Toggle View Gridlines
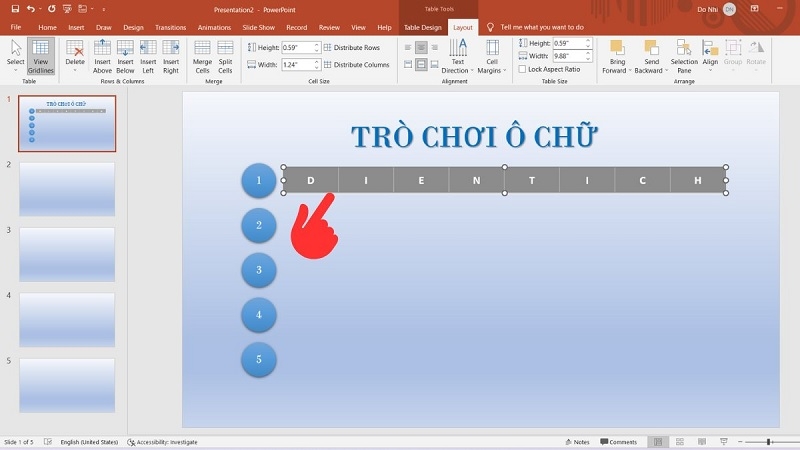Screen dimensions: 800x450 pyautogui.click(x=41, y=56)
